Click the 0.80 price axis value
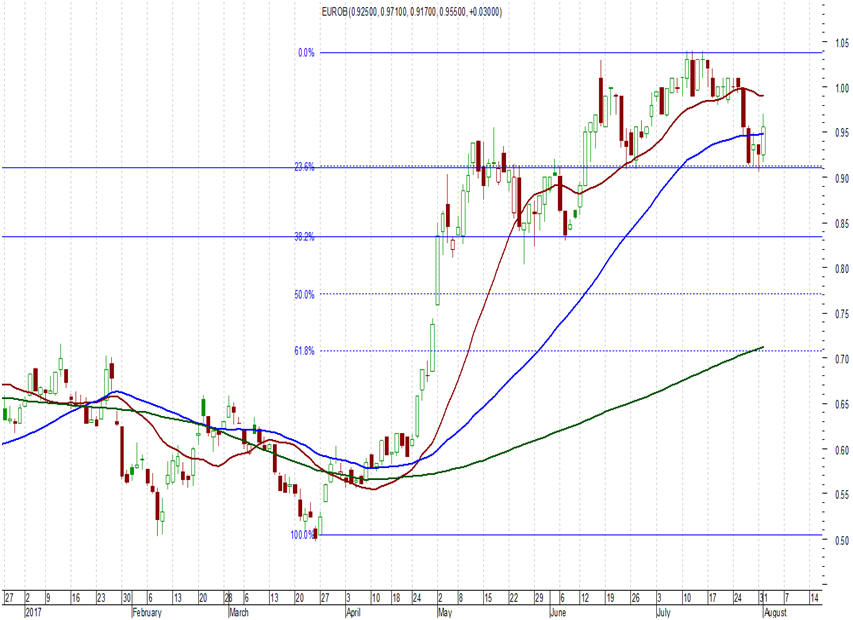 (x=842, y=268)
